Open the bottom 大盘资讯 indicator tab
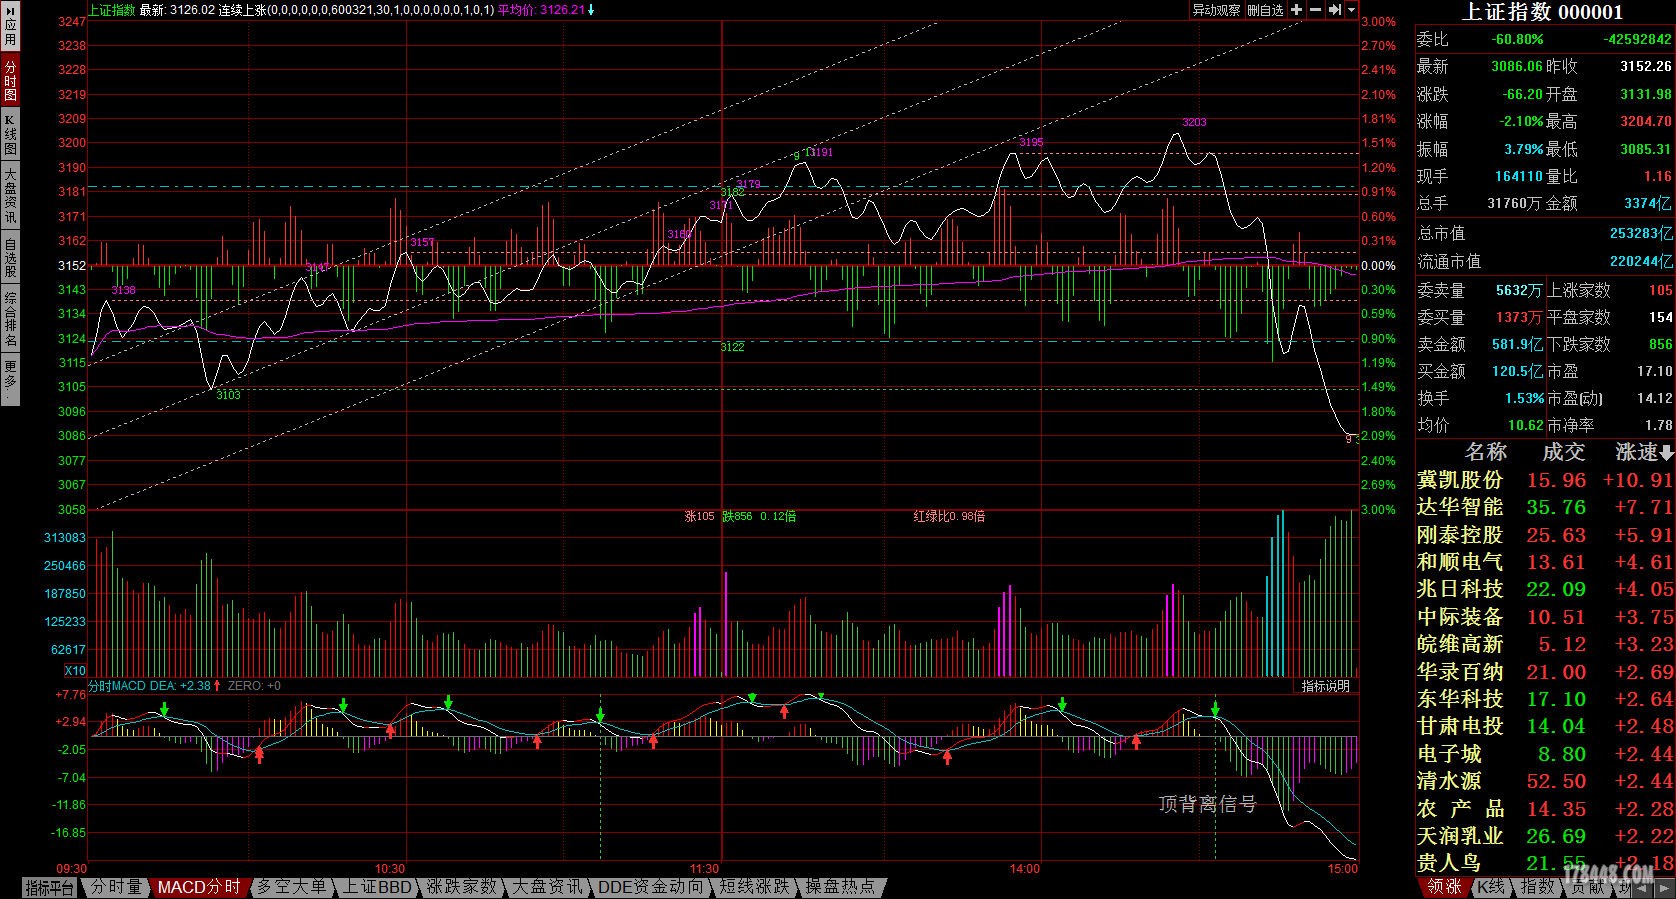This screenshot has height=899, width=1676. coord(547,887)
